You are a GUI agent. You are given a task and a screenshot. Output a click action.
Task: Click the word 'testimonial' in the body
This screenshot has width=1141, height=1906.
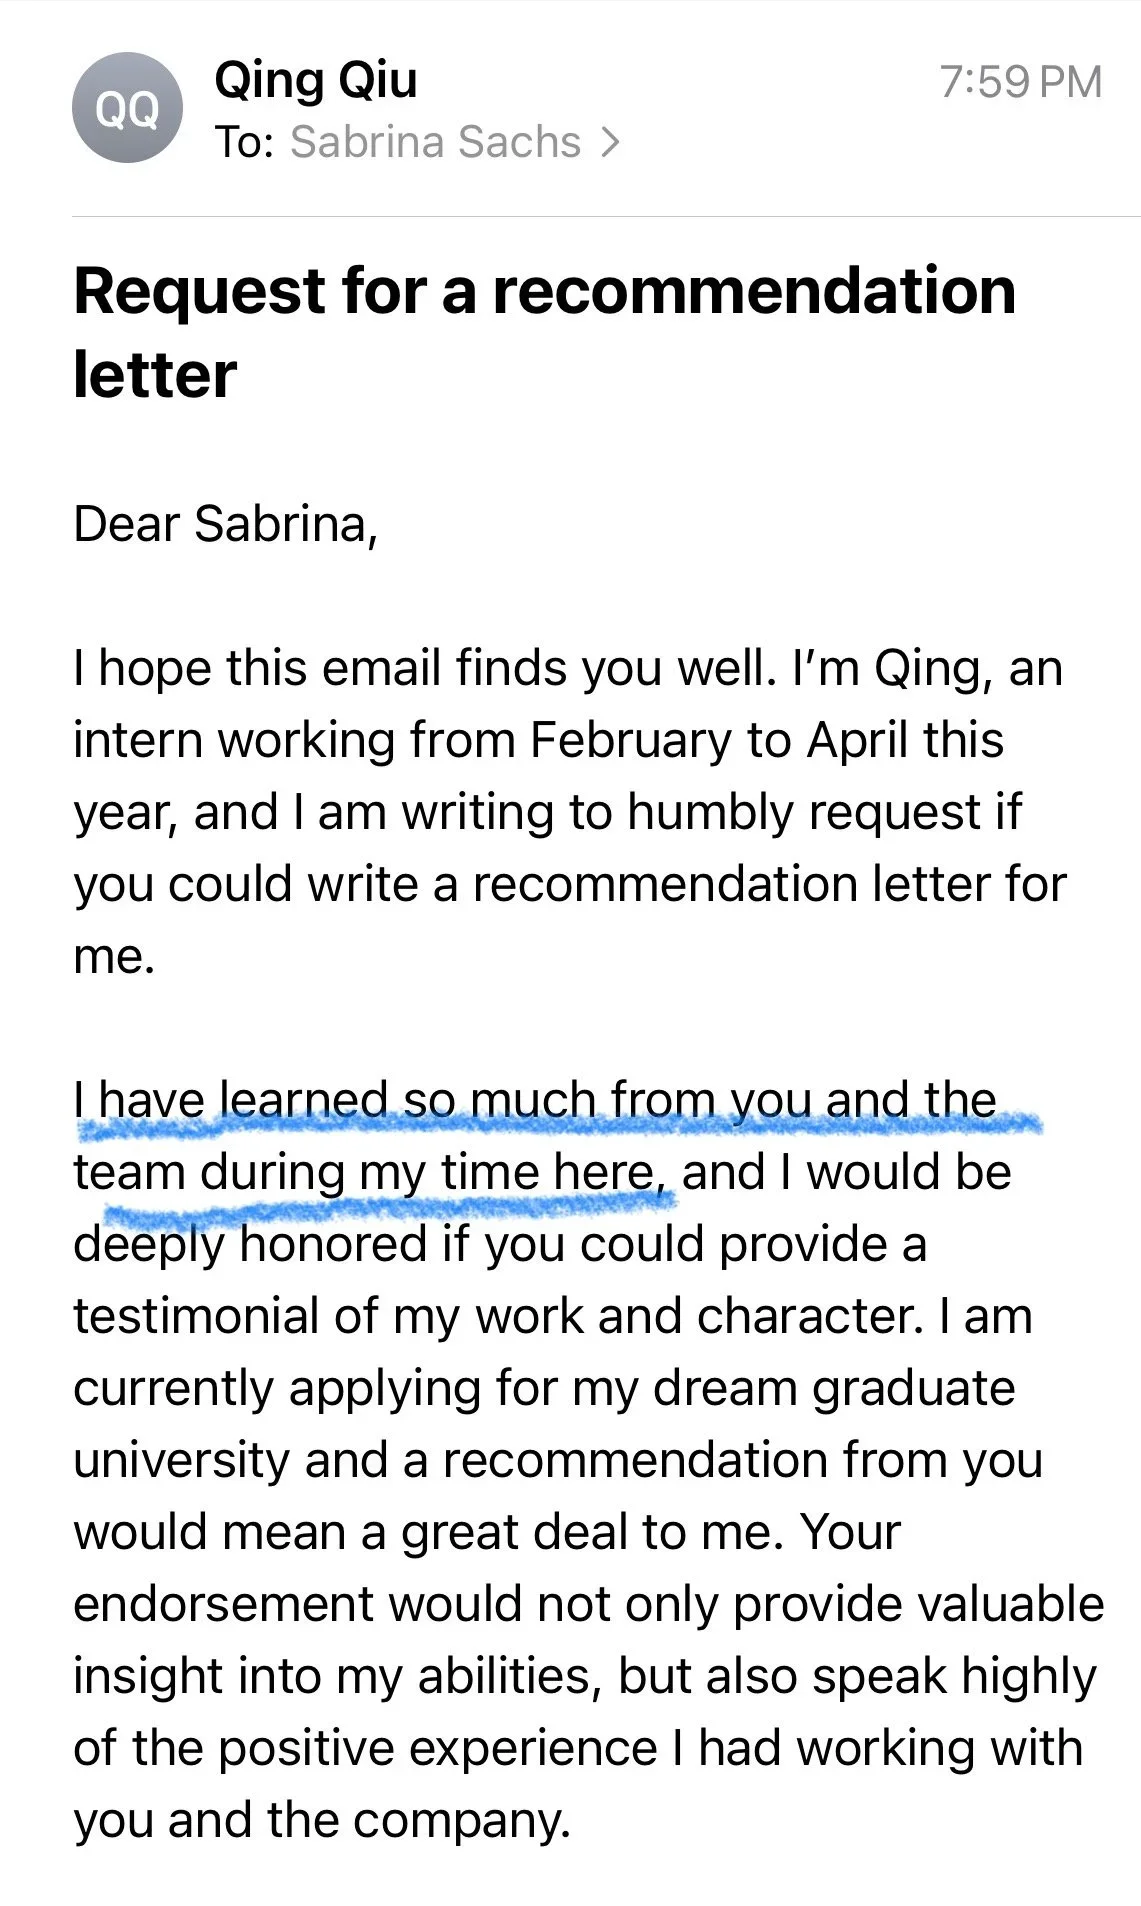(x=196, y=1316)
